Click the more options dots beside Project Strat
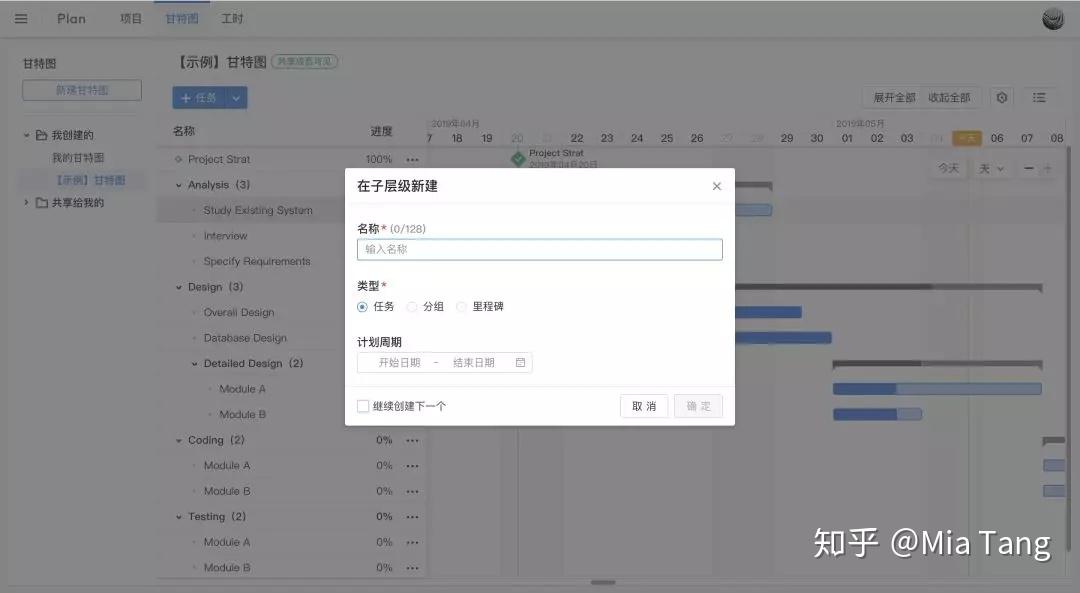The image size is (1080, 593). tap(414, 159)
